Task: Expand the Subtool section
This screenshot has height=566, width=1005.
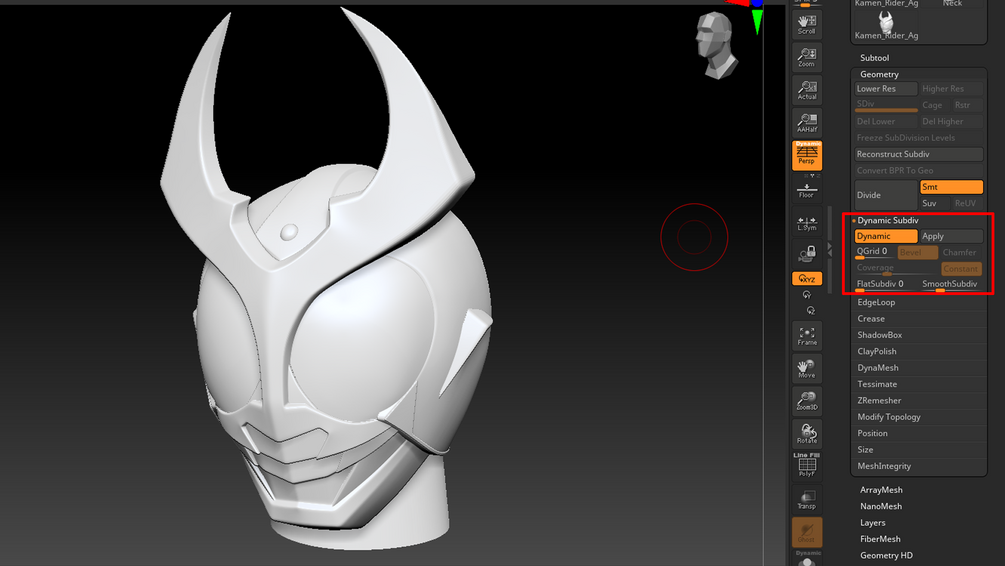Action: [874, 58]
